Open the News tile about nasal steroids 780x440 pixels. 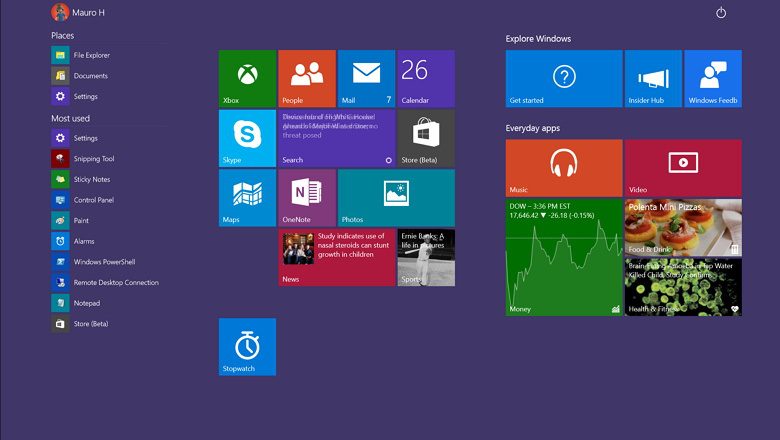(x=337, y=258)
